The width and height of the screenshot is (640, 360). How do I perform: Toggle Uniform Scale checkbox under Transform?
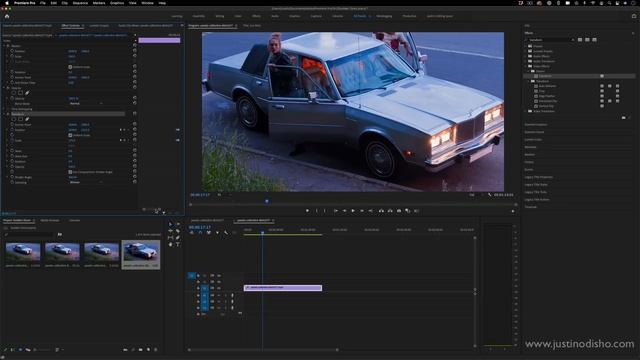70,135
